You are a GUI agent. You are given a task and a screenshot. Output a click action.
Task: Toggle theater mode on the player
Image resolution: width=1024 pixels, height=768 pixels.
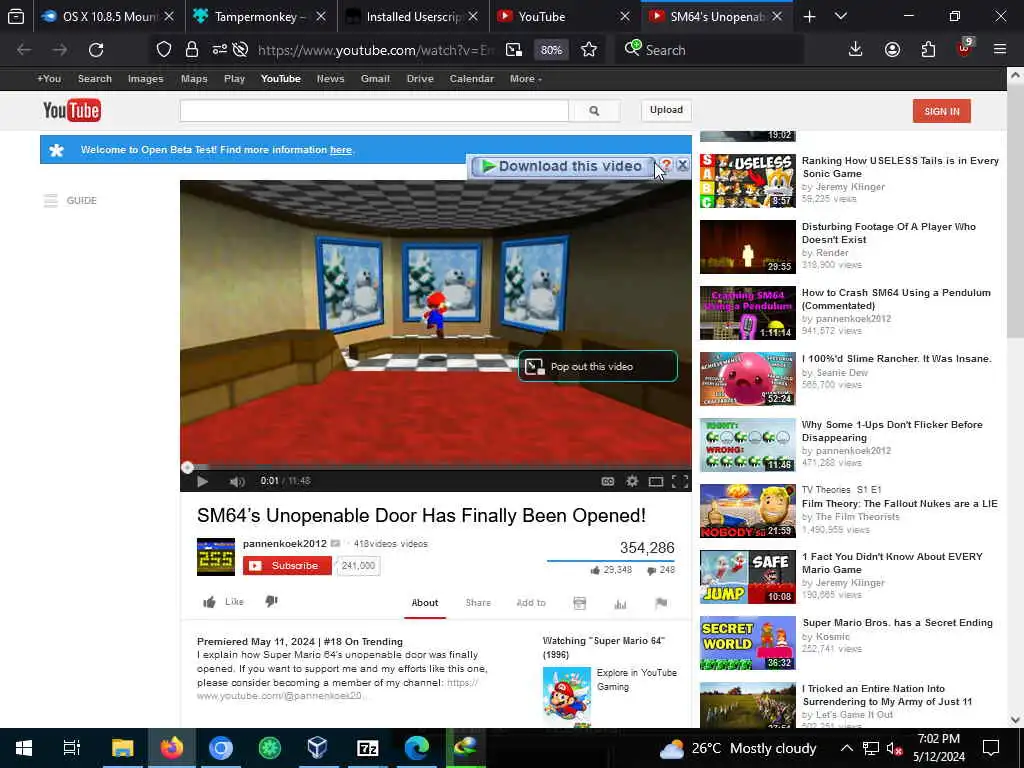click(656, 481)
